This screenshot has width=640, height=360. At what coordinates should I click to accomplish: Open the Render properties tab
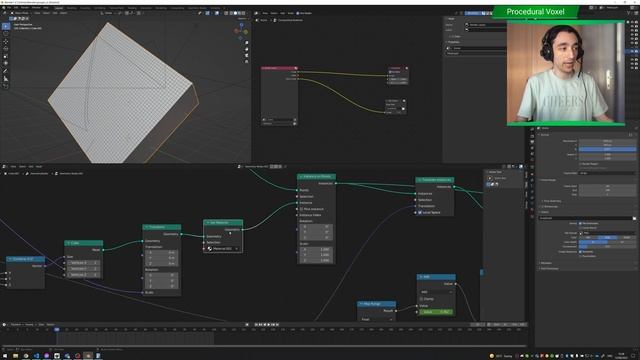532,136
